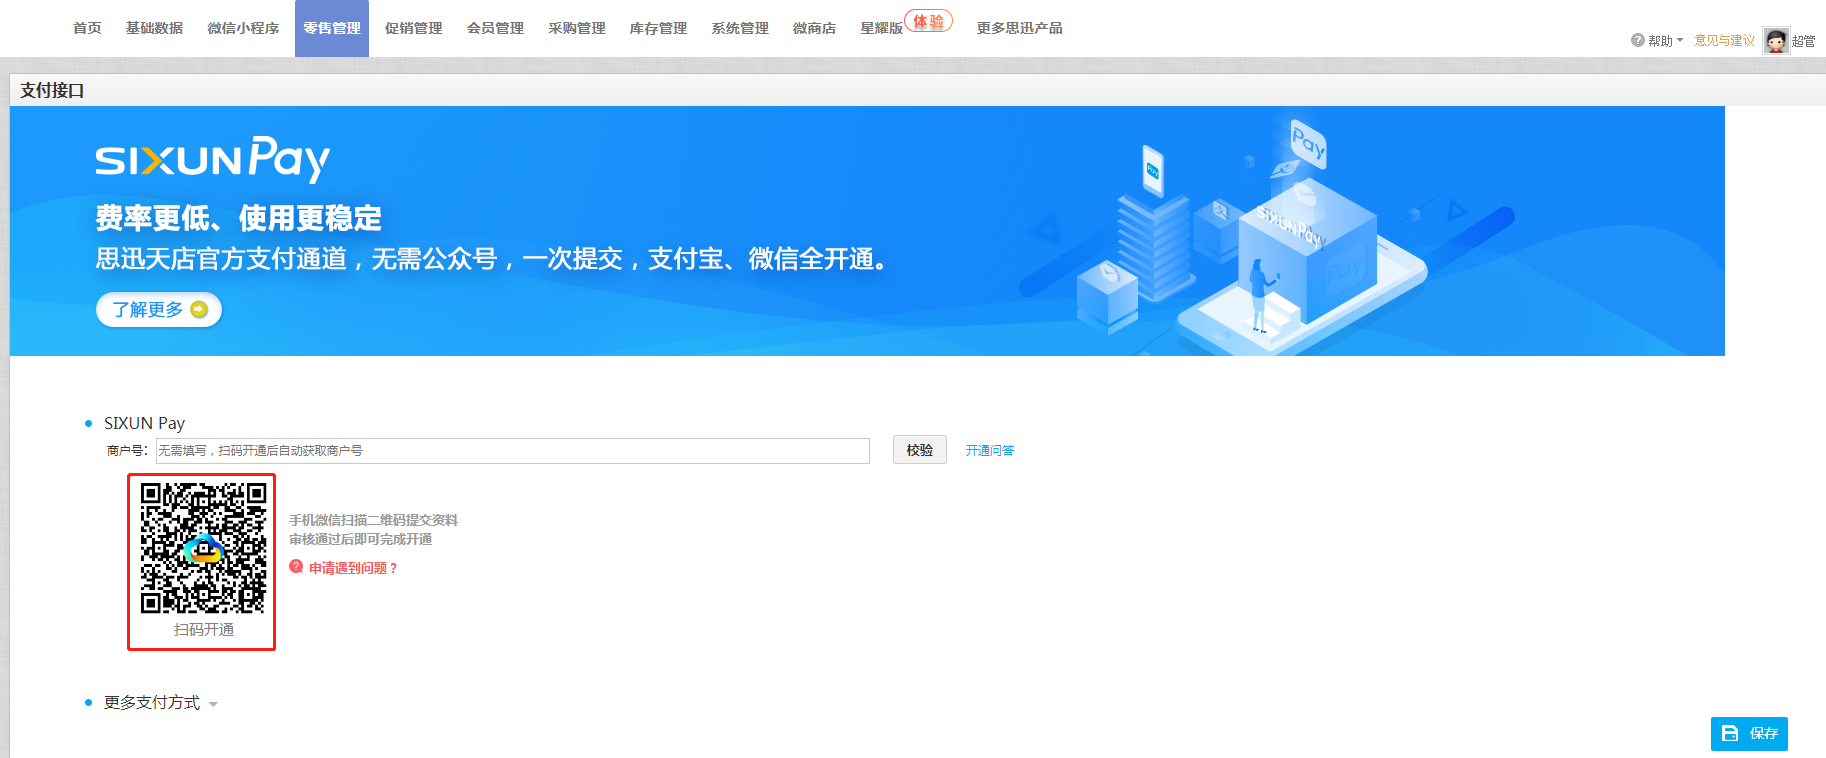
Task: Open the 基础数据 menu
Action: point(154,28)
